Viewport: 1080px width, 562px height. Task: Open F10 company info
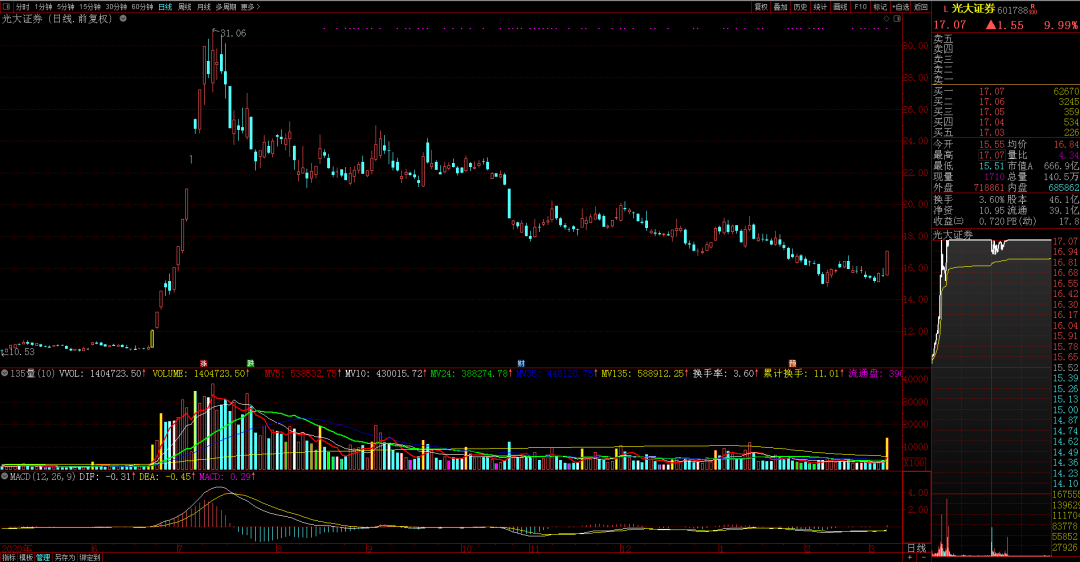pos(860,7)
